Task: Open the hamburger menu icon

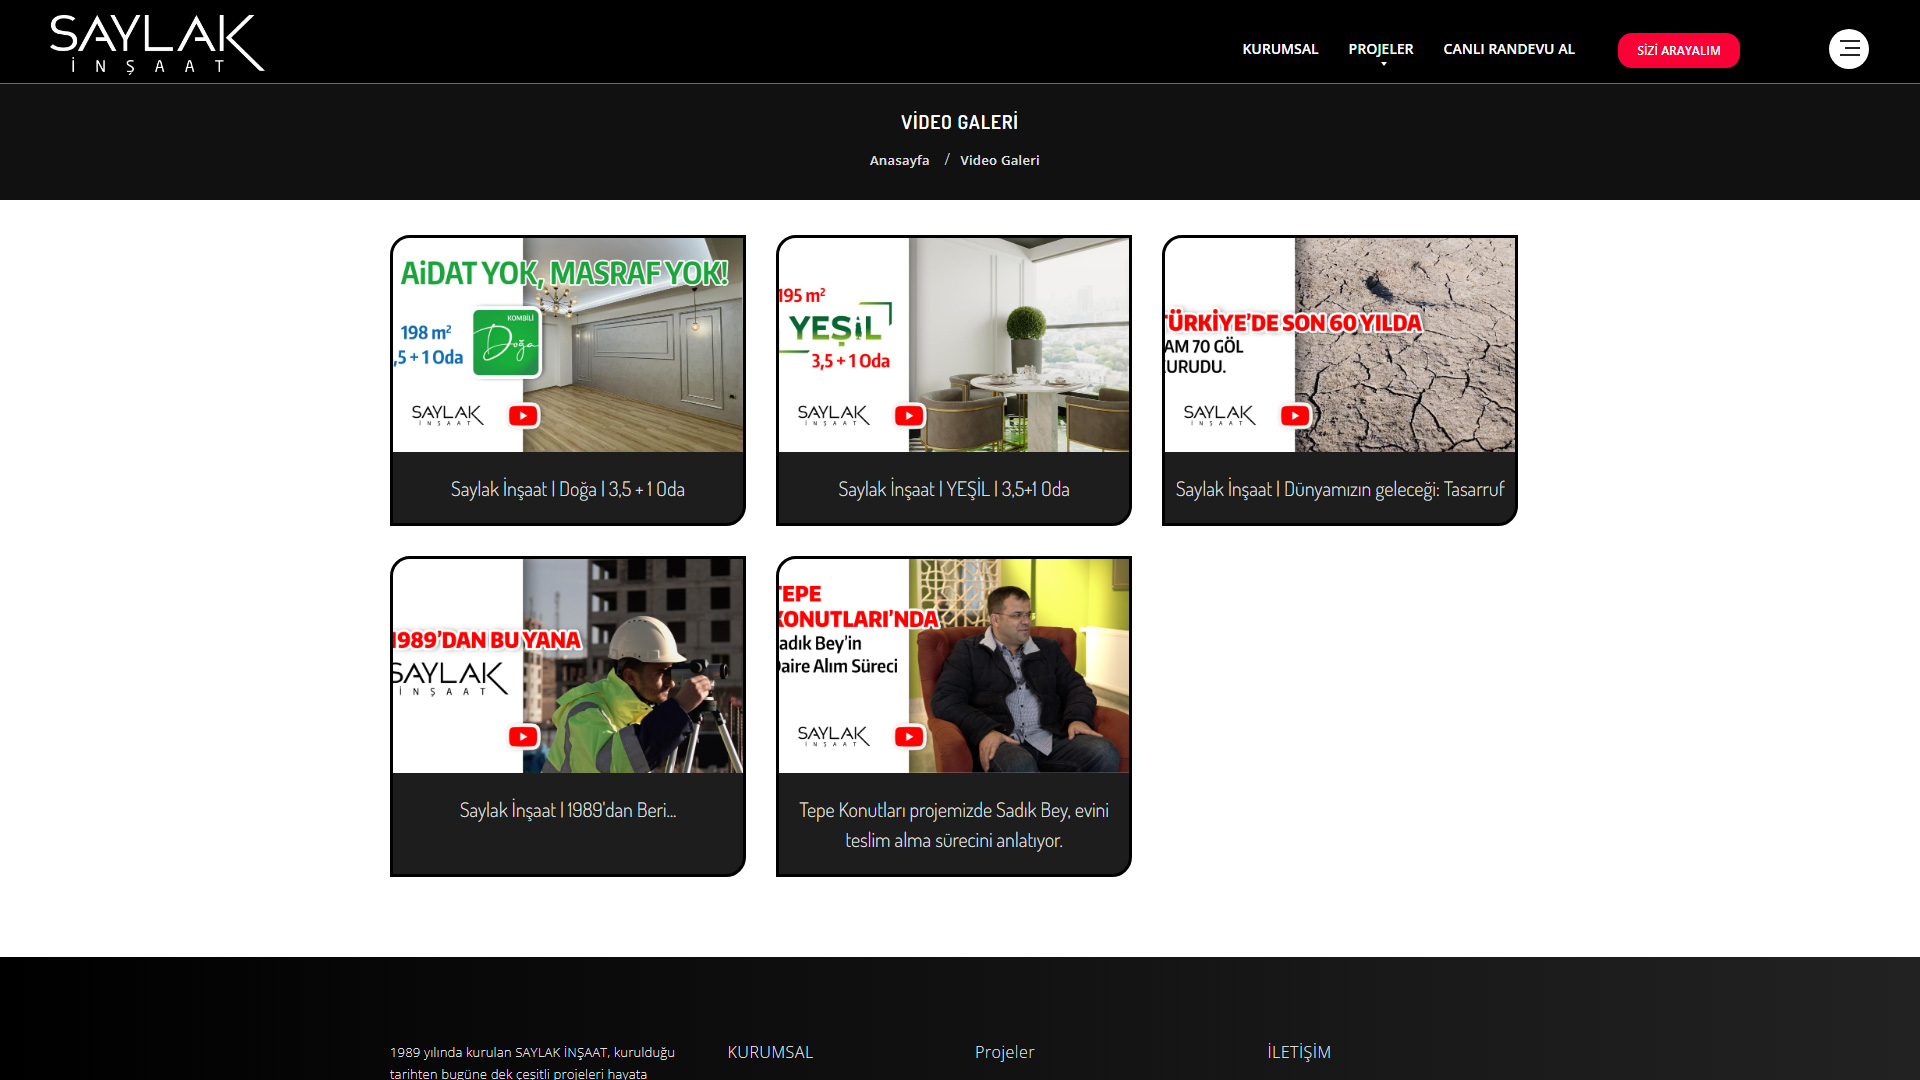Action: tap(1848, 49)
